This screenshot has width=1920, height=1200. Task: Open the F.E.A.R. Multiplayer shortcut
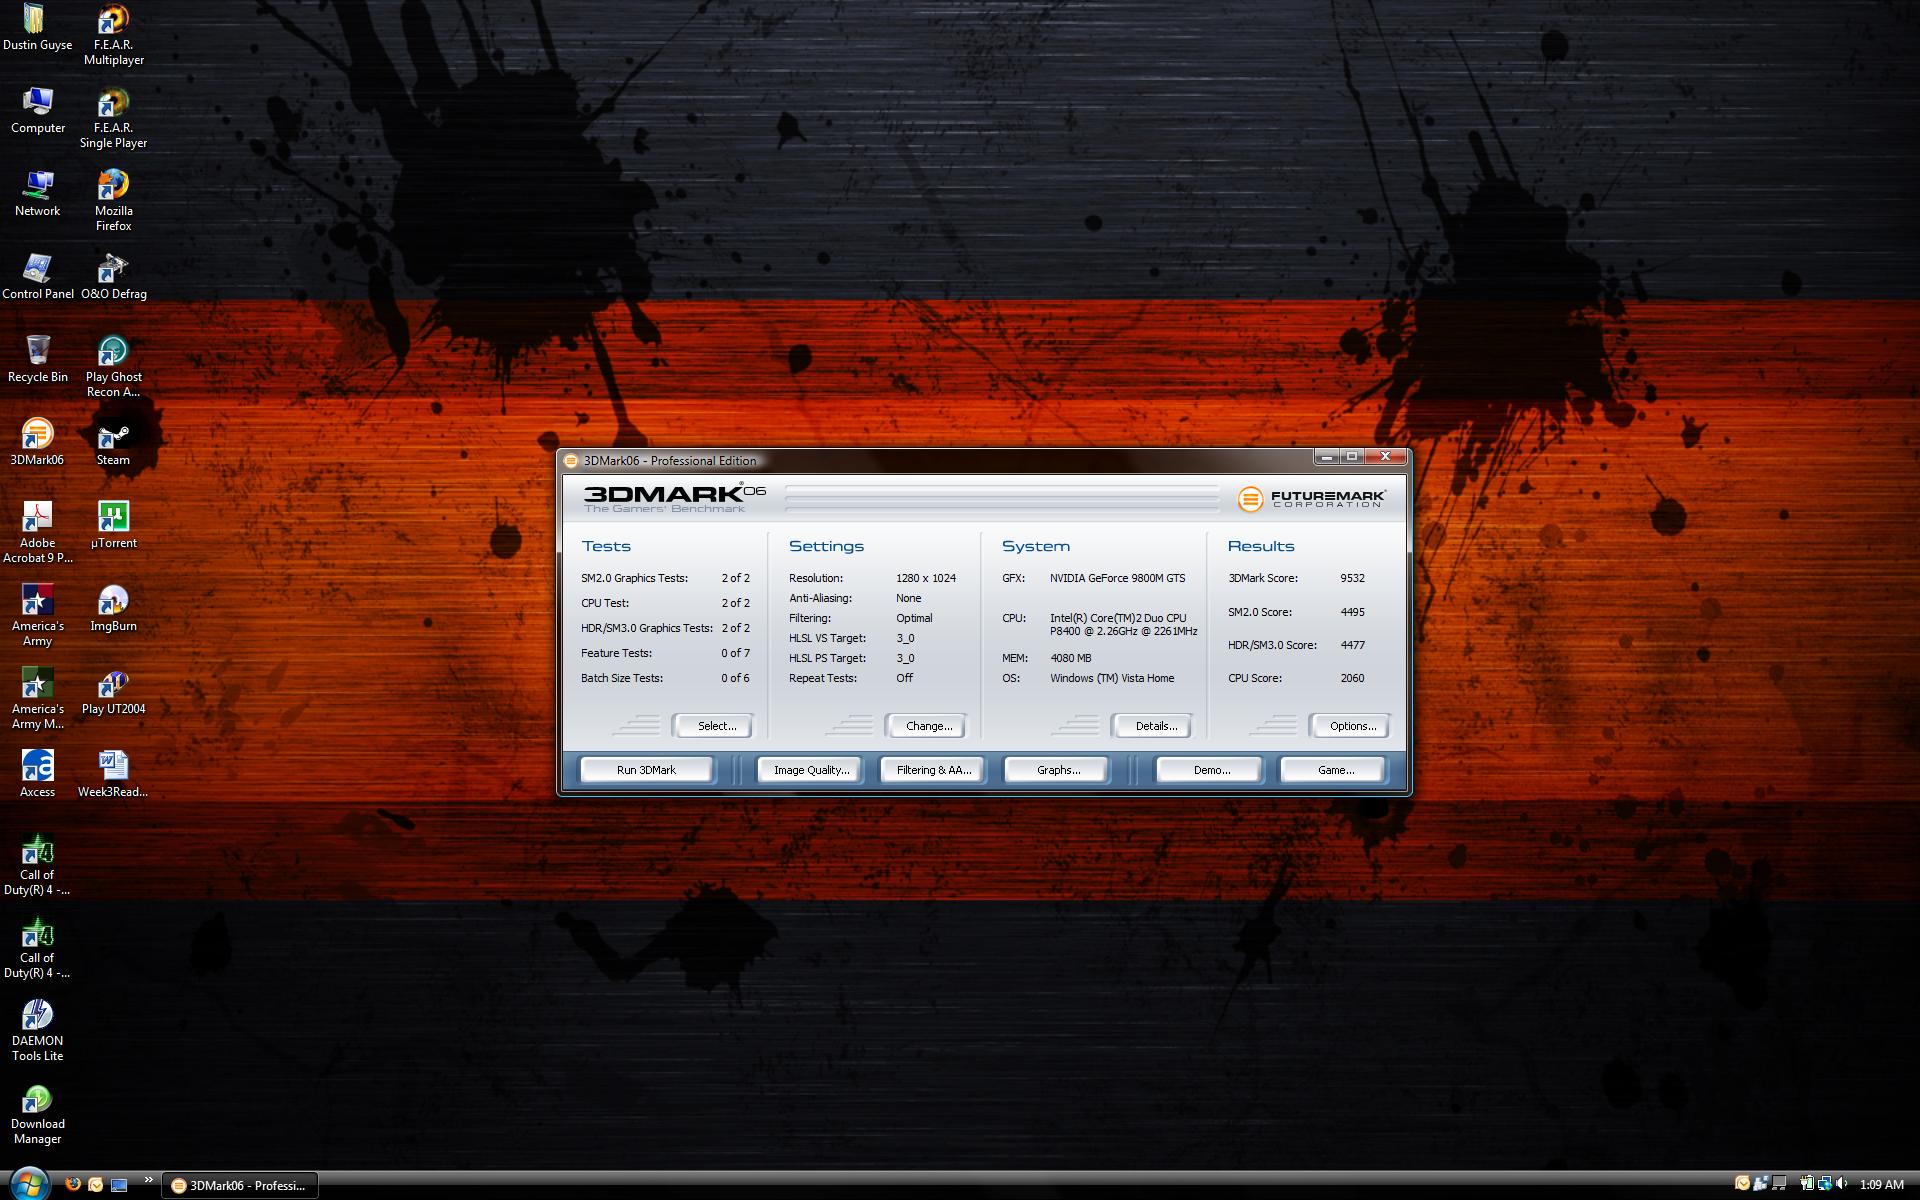pyautogui.click(x=113, y=21)
